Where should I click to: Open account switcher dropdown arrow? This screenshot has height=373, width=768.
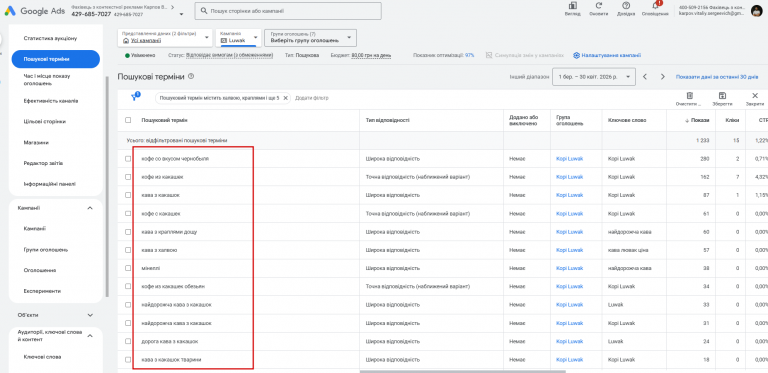[x=182, y=15]
